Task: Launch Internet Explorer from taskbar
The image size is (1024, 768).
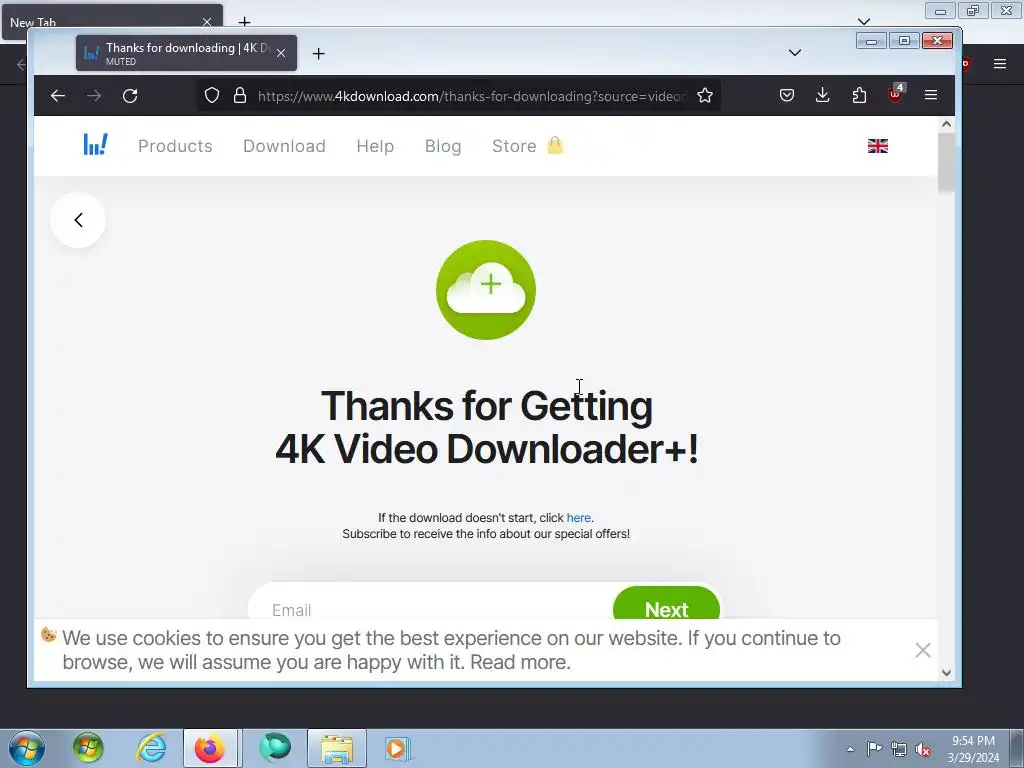Action: pyautogui.click(x=151, y=748)
